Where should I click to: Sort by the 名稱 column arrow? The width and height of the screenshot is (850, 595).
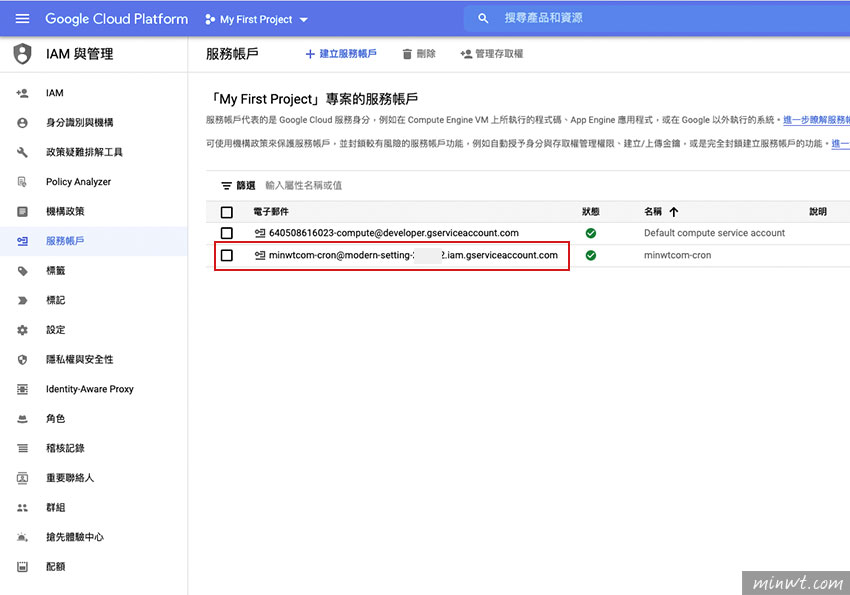[x=674, y=212]
